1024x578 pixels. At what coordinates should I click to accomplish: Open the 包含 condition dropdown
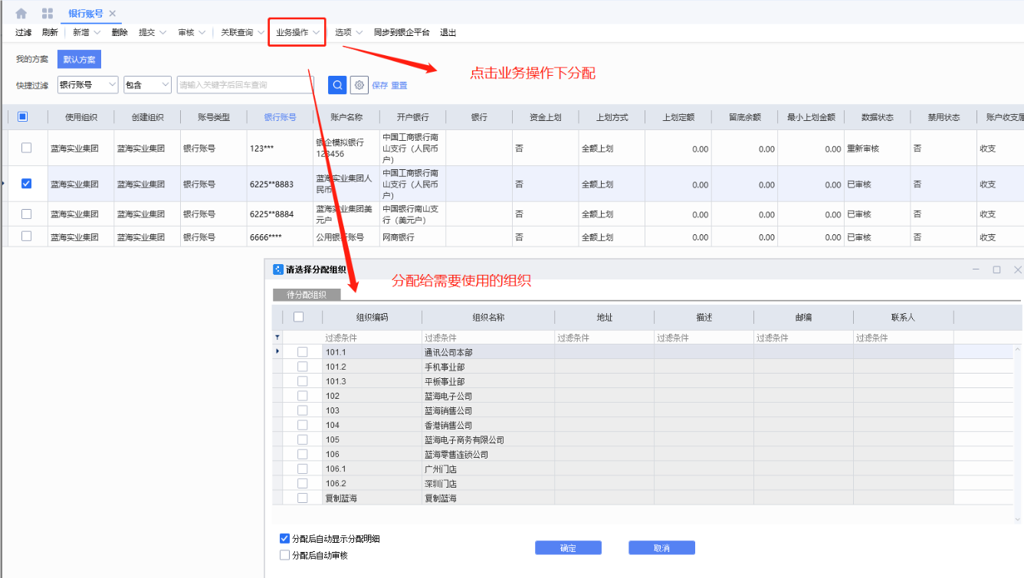pos(147,85)
